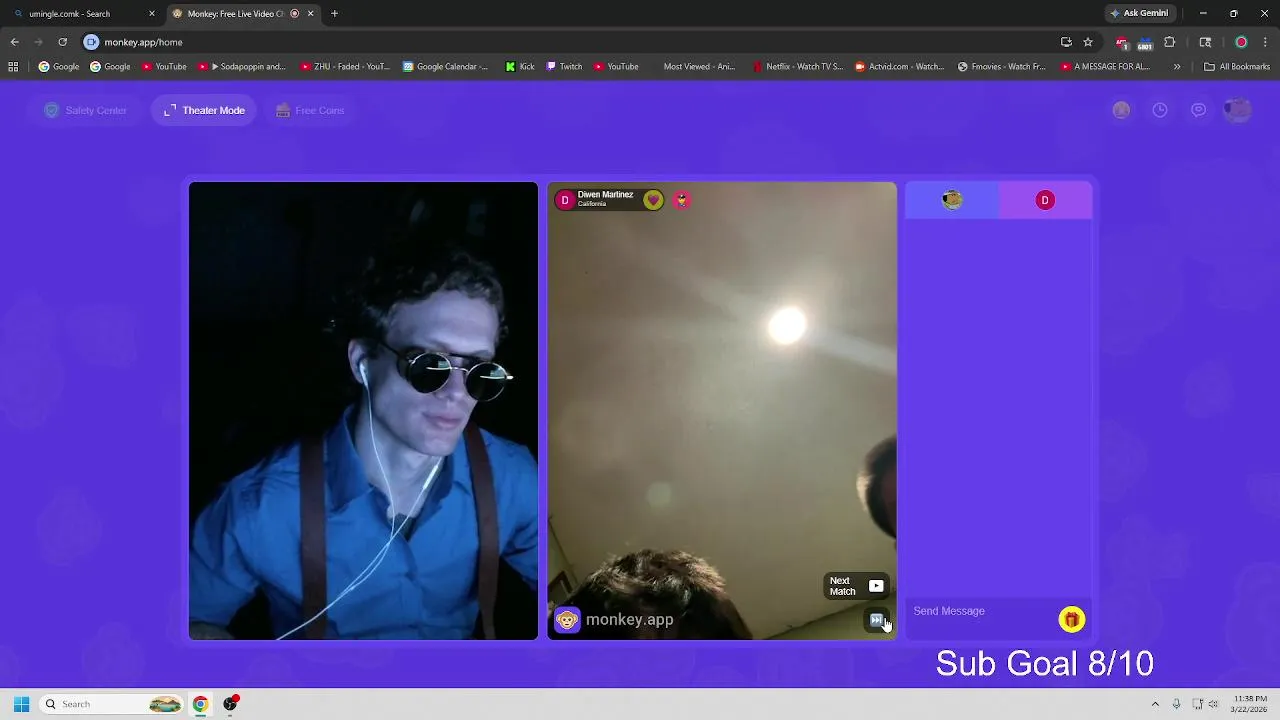
Task: Open the Actvid.com bookmark
Action: pos(899,67)
